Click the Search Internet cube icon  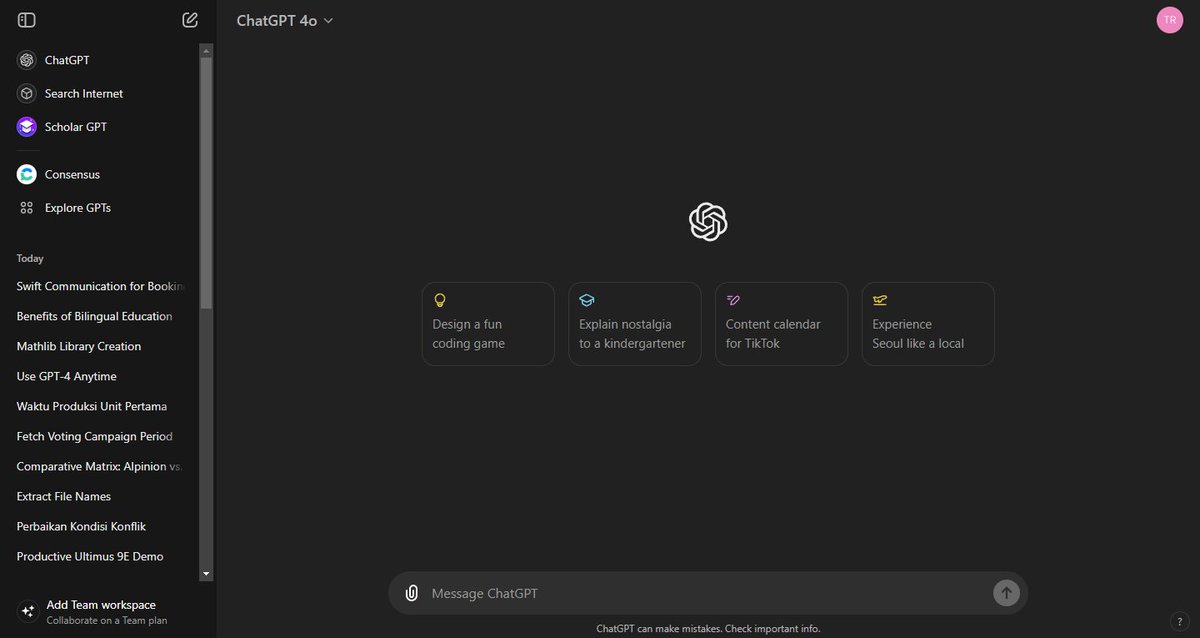coord(27,93)
